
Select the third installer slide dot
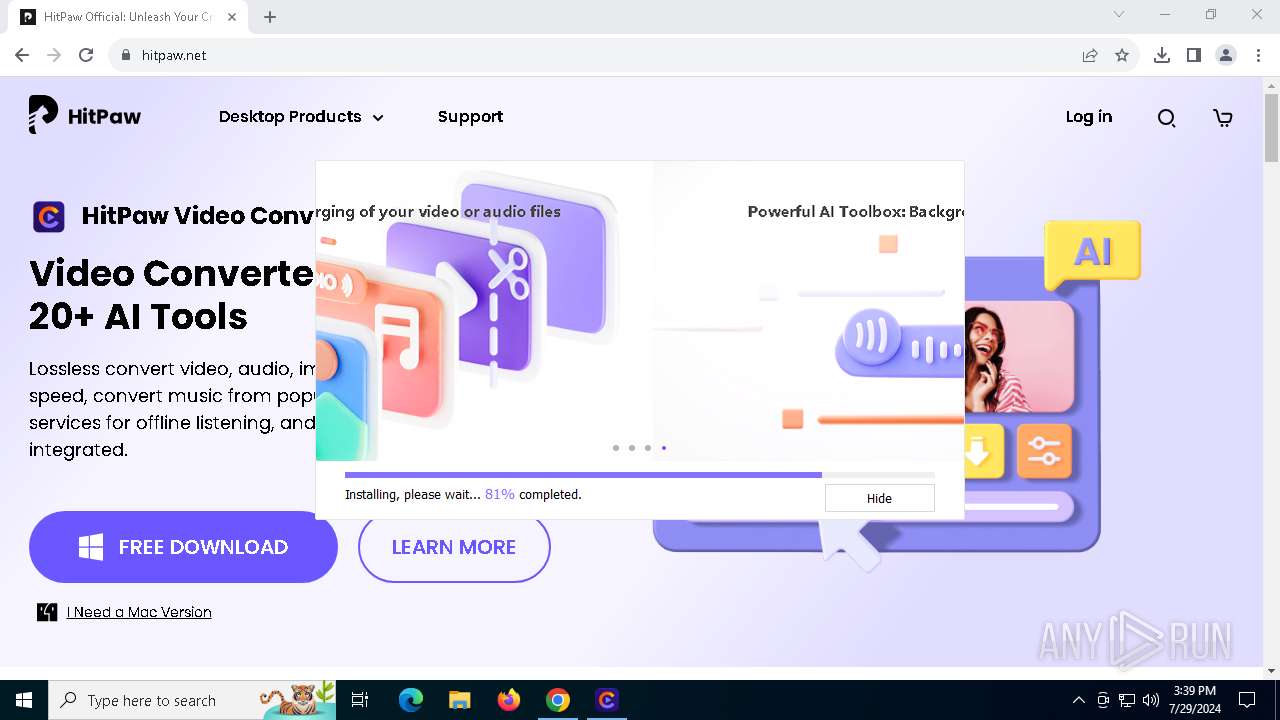pos(648,448)
